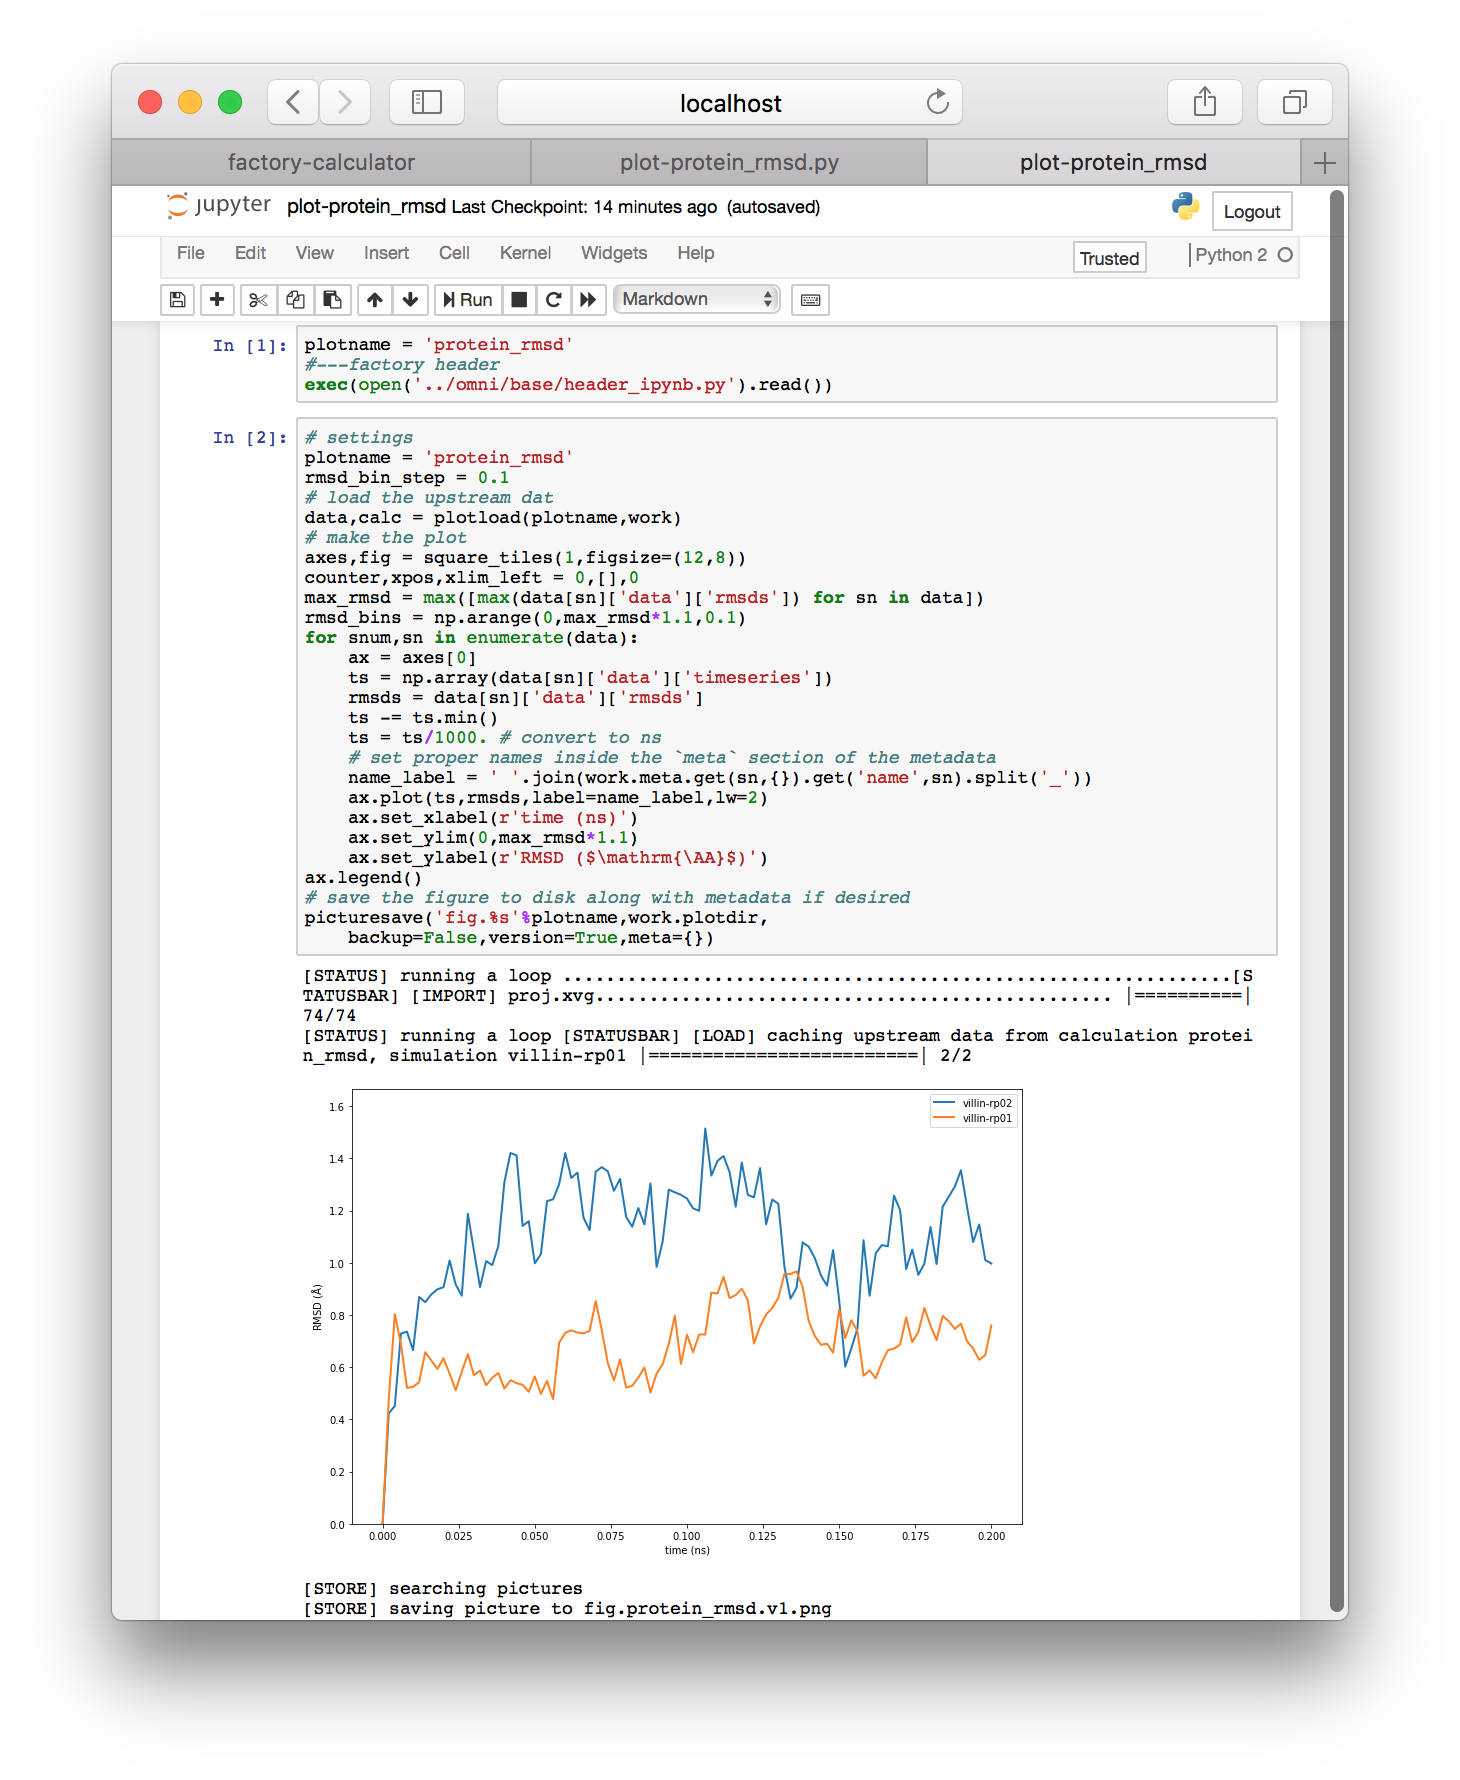Copy selected cells icon
The height and width of the screenshot is (1780, 1460).
point(295,299)
